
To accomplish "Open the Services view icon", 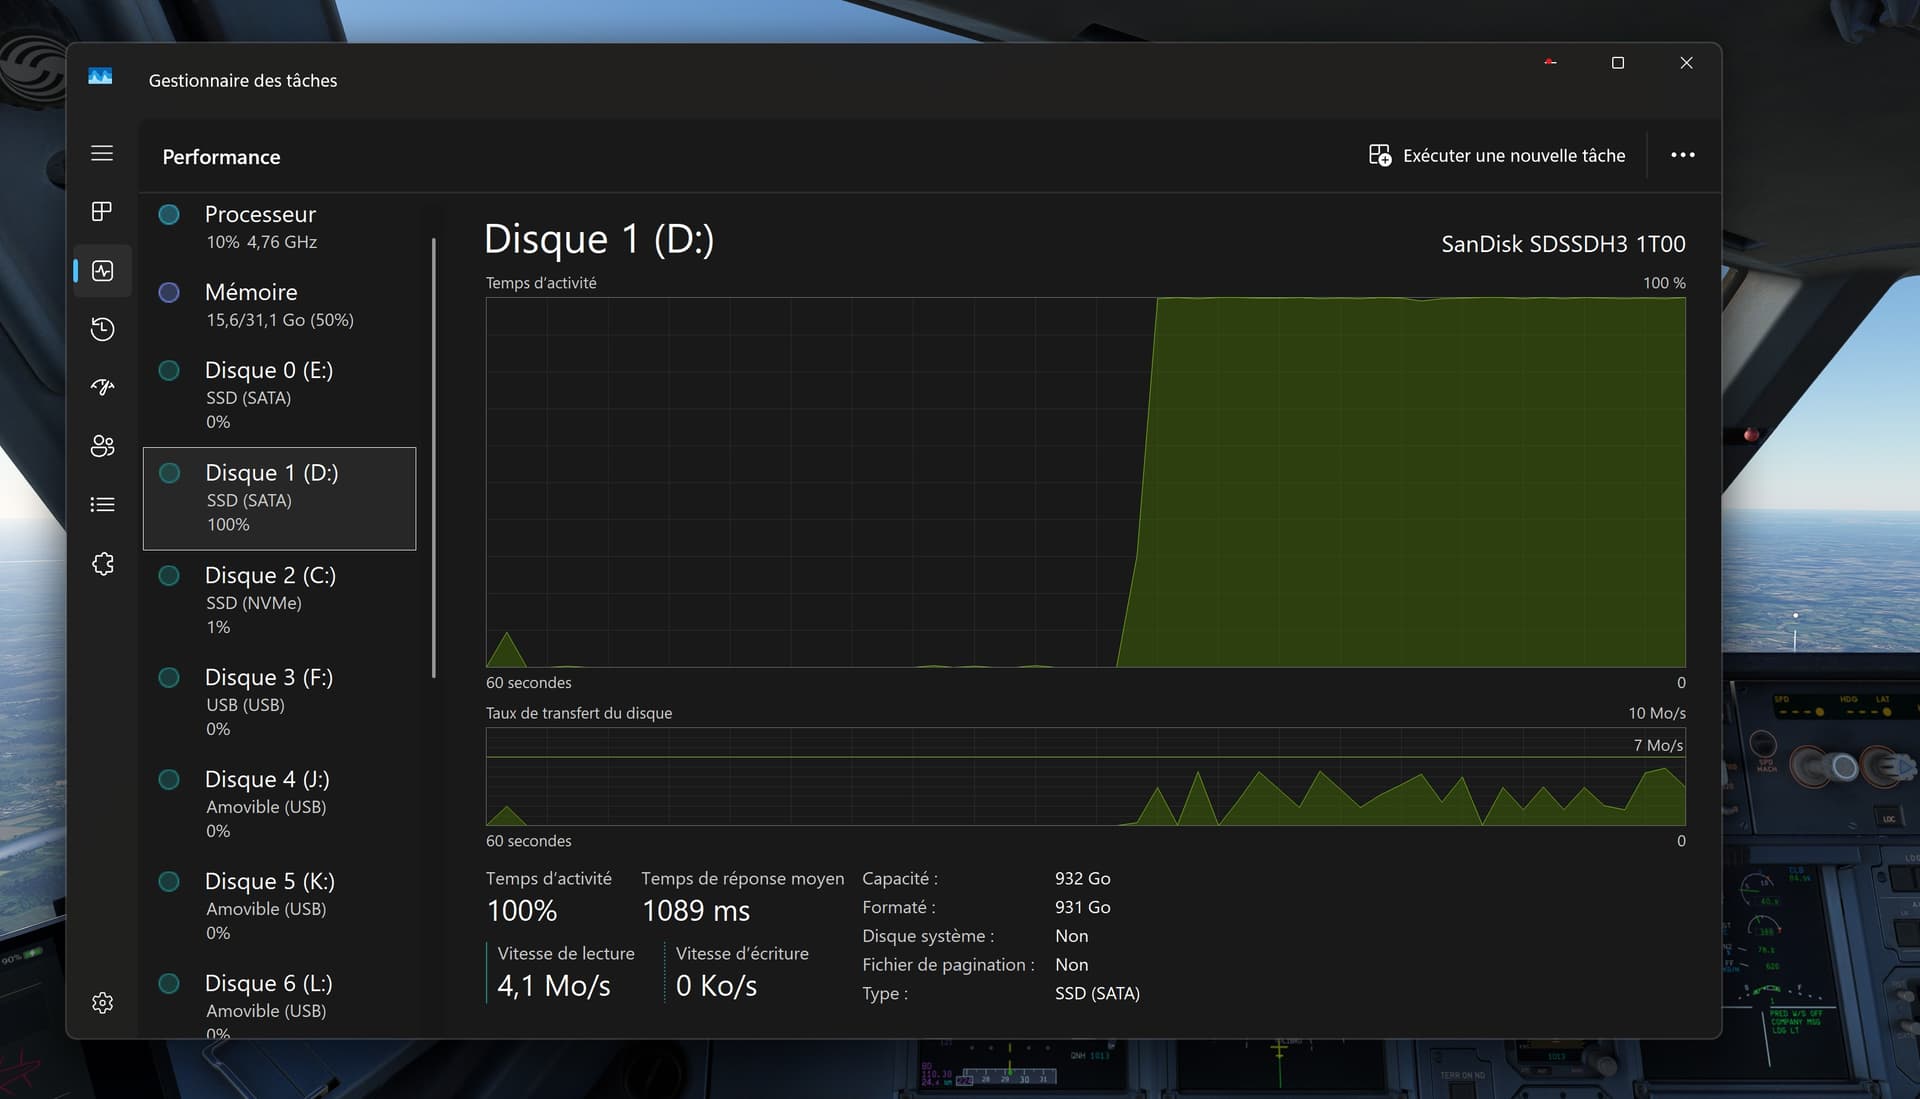I will 102,563.
